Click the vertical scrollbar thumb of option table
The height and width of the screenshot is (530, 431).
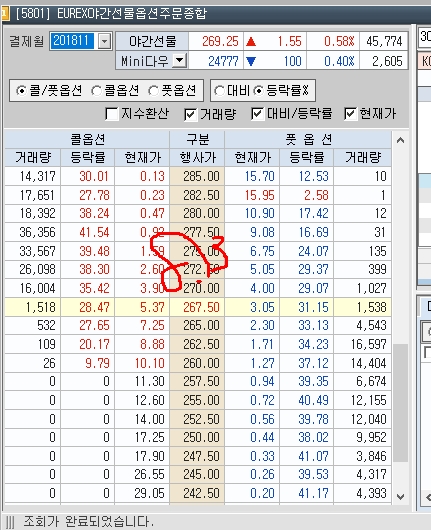[x=401, y=403]
